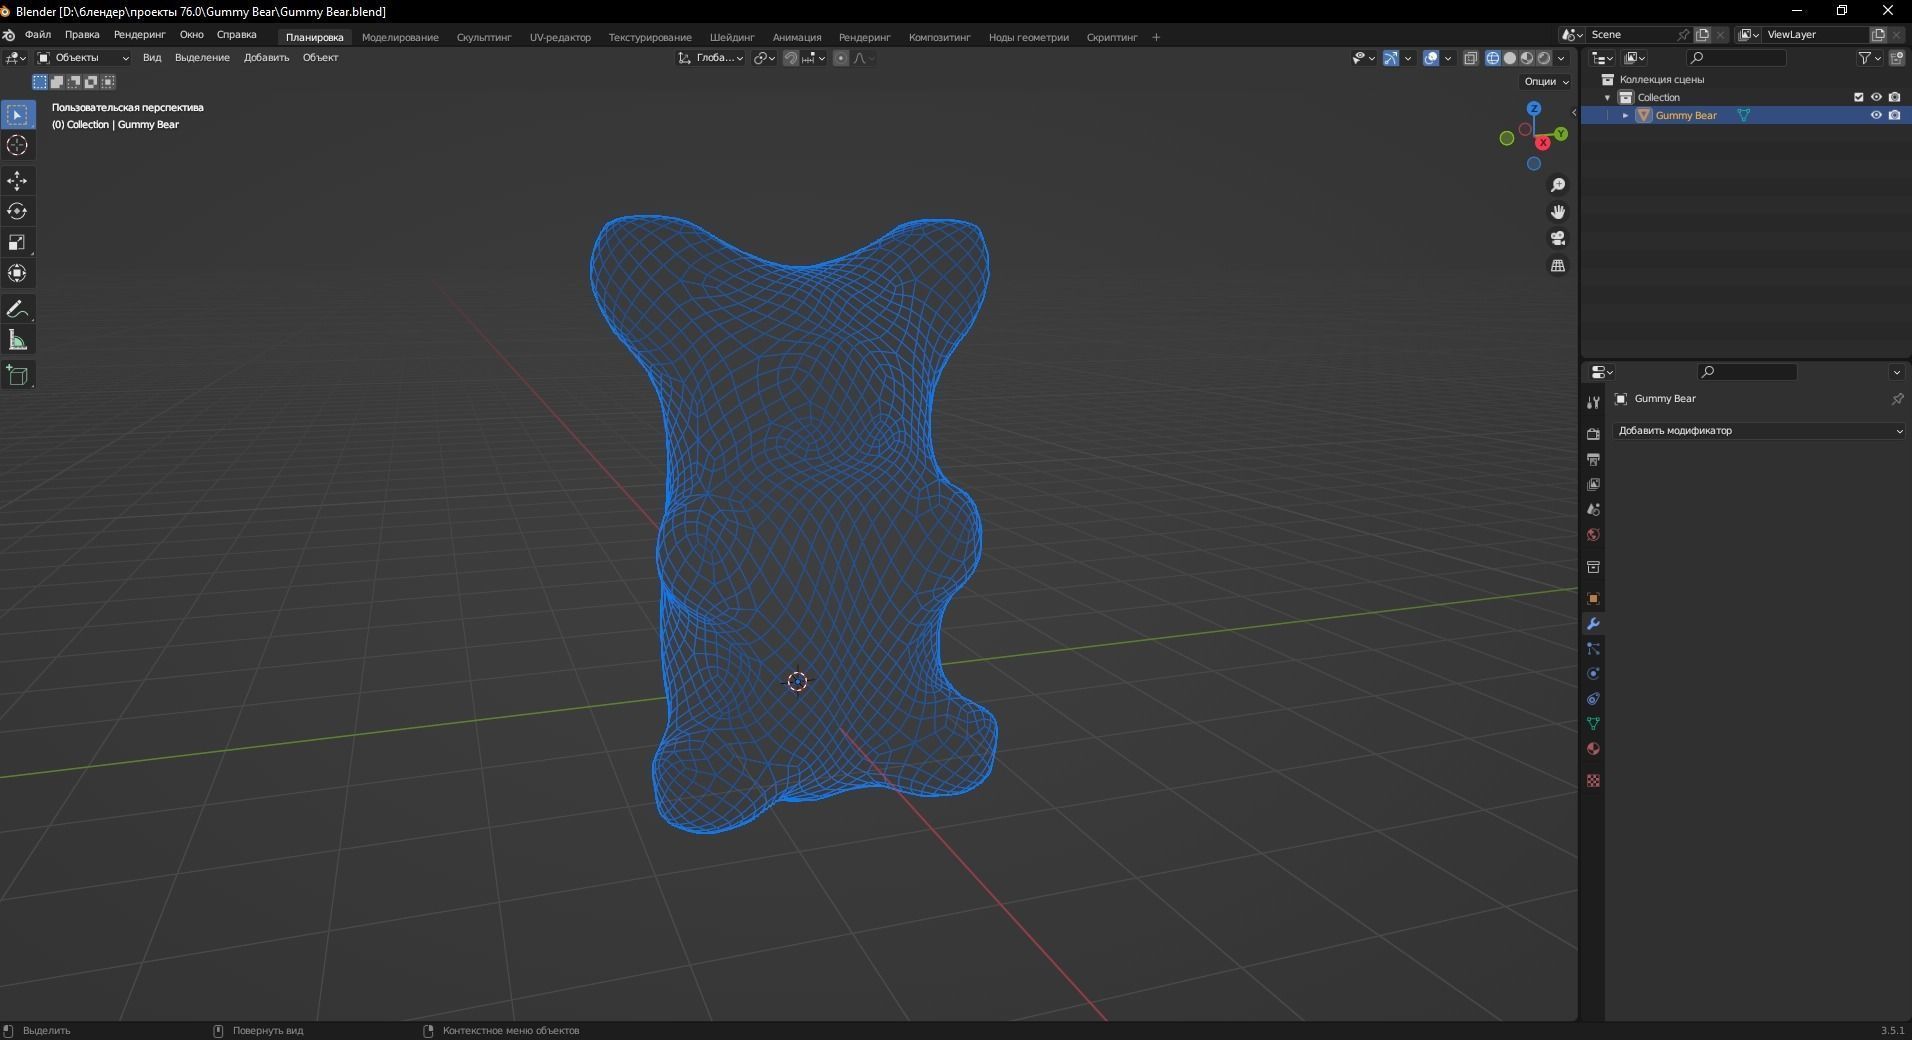Toggle X-ray mode button

coord(1471,58)
